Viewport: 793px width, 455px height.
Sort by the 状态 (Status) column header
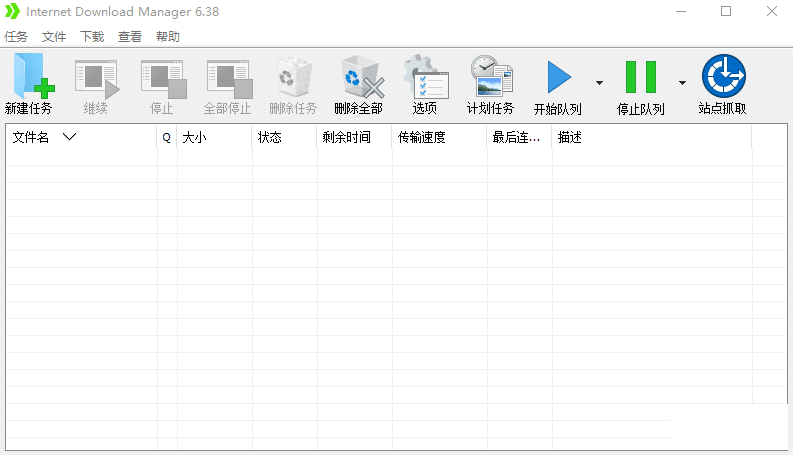click(x=269, y=138)
